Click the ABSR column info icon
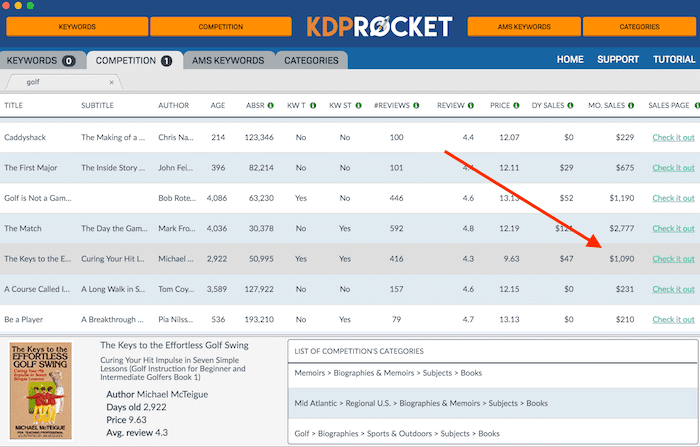Screen dimensions: 700x447 tap(271, 105)
